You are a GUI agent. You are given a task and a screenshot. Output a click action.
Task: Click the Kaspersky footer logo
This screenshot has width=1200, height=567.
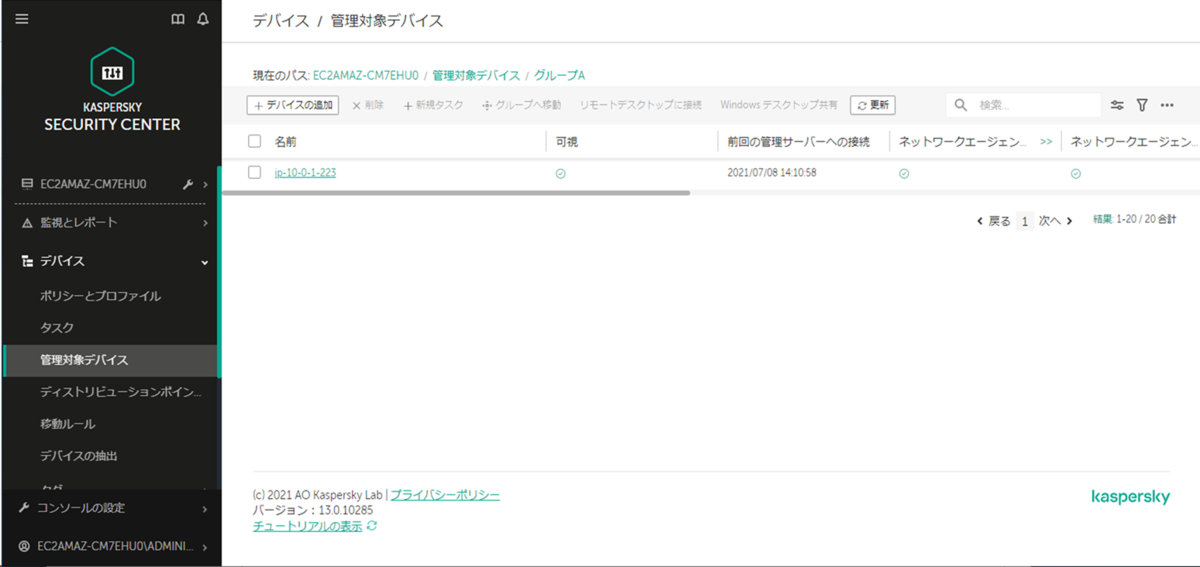[1130, 497]
